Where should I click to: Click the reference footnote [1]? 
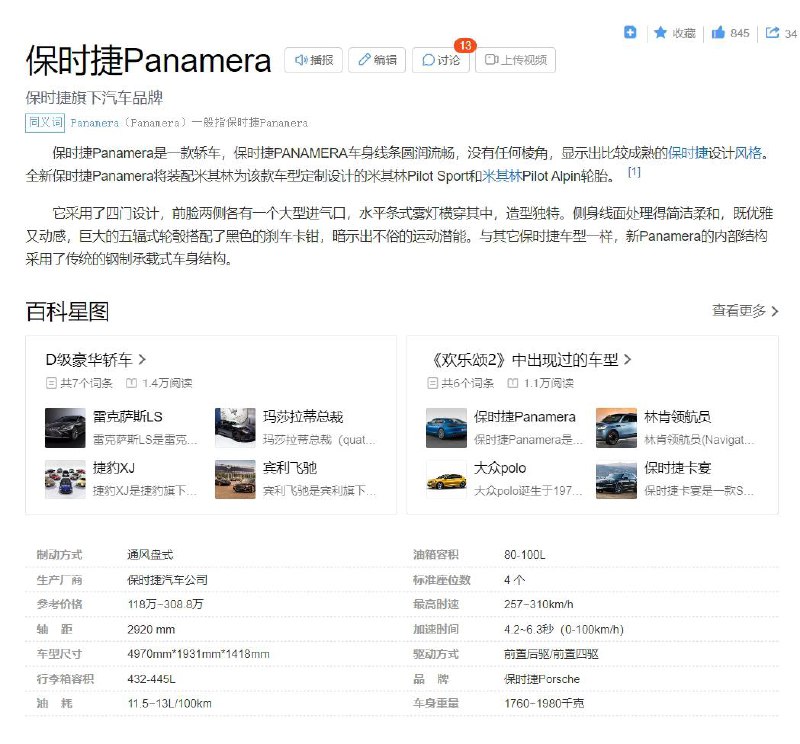tap(634, 172)
